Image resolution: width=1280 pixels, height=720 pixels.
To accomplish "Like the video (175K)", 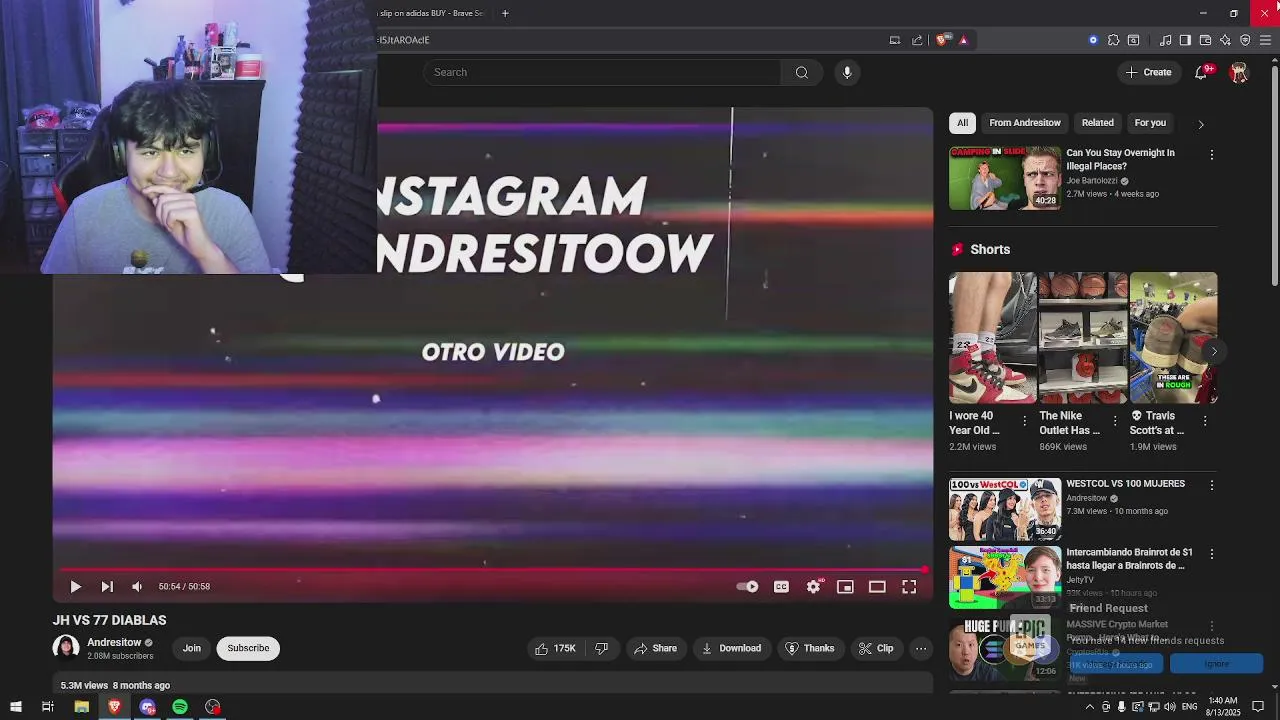I will tap(555, 648).
